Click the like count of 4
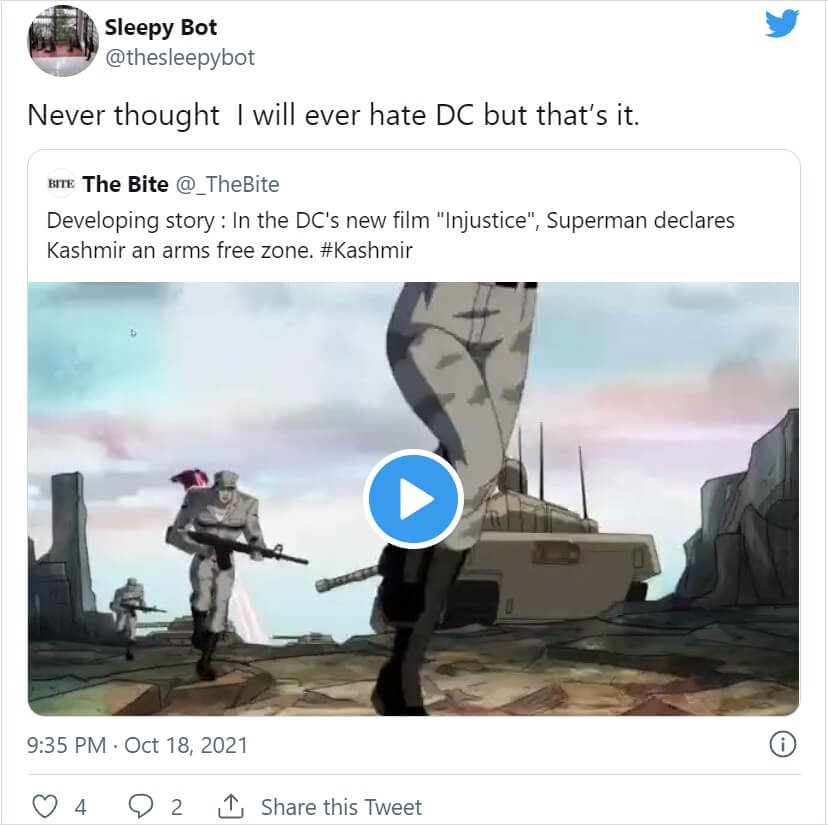 [x=80, y=807]
